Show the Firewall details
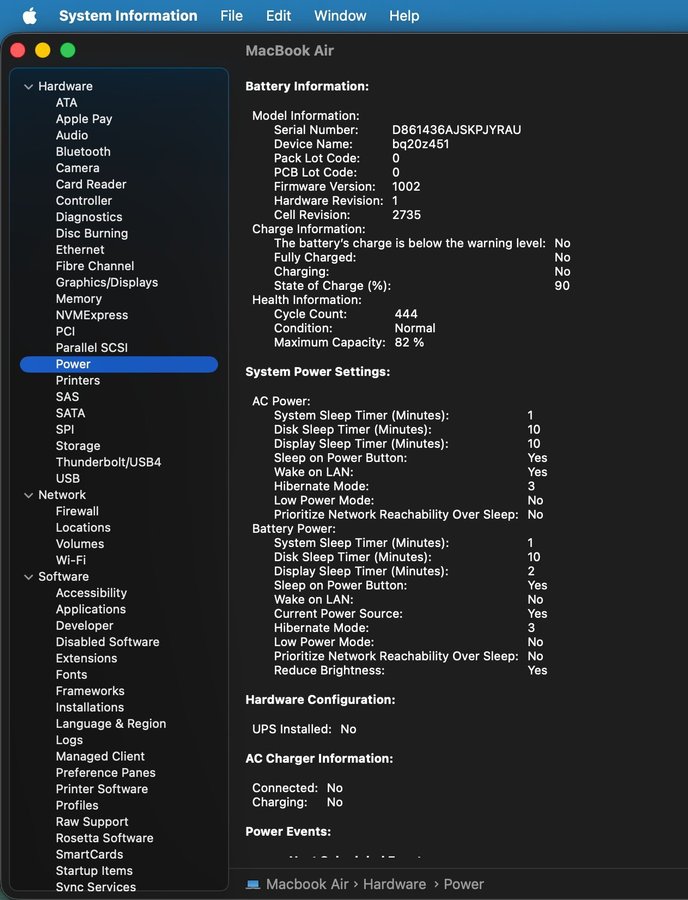 (77, 511)
